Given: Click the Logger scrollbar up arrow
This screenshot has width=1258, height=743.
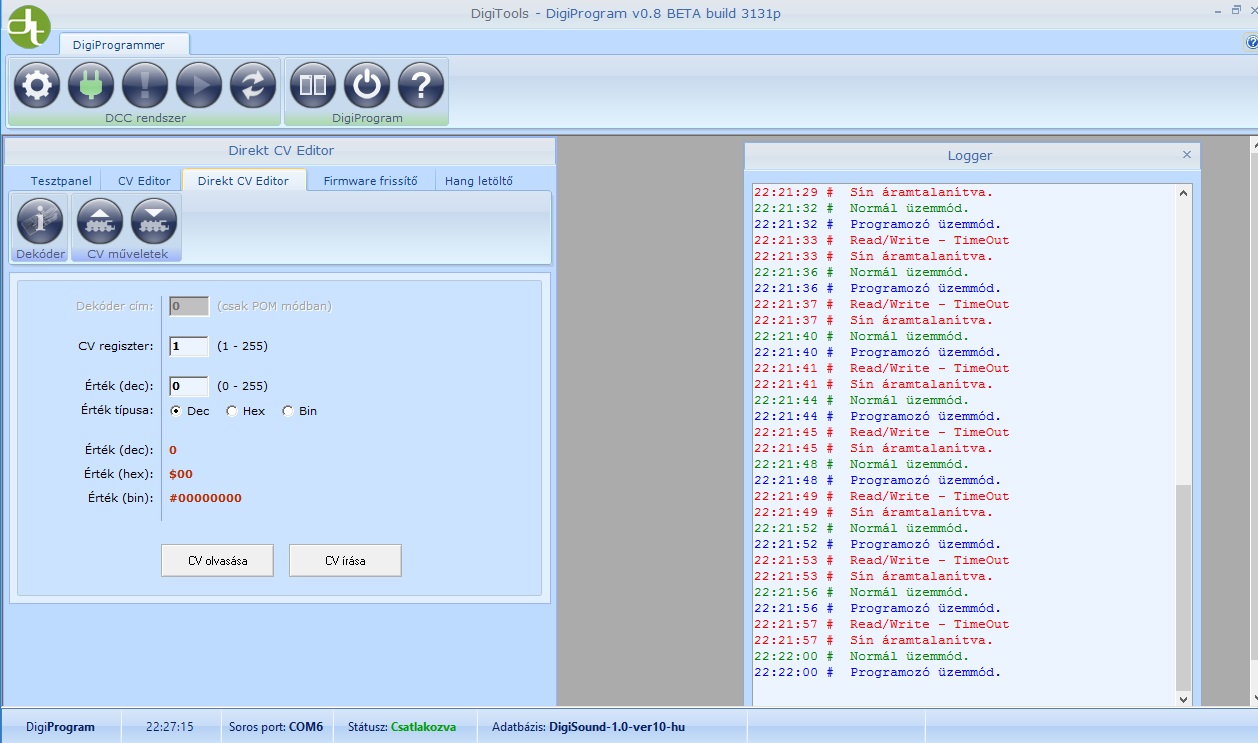Looking at the screenshot, I should [1184, 193].
